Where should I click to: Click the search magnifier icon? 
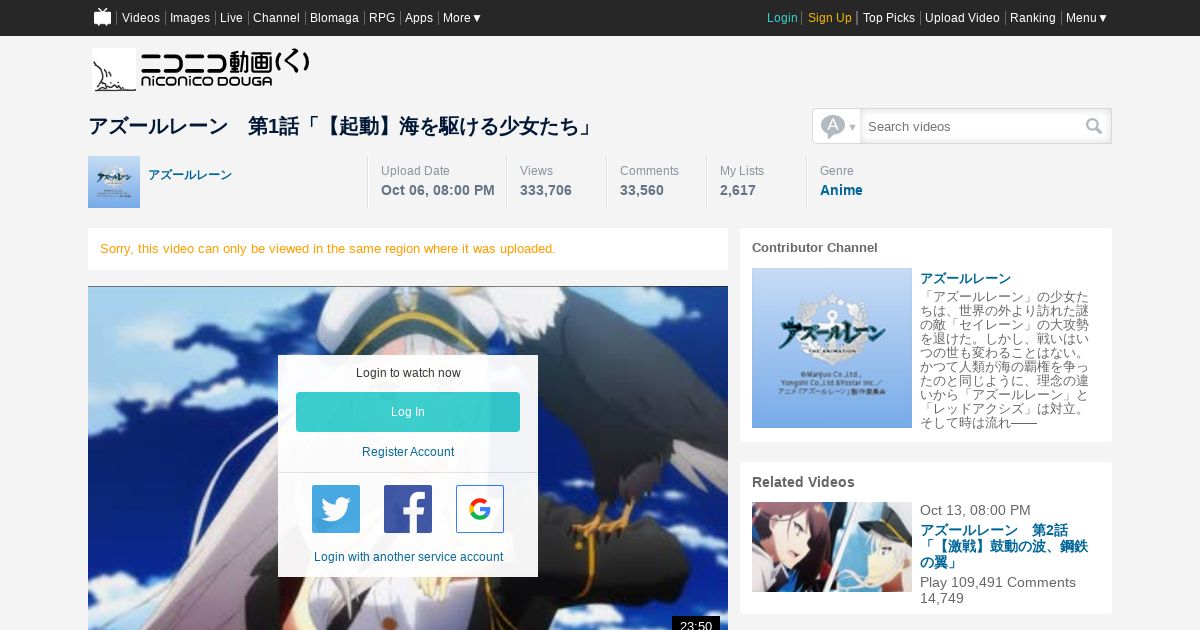pyautogui.click(x=1094, y=126)
